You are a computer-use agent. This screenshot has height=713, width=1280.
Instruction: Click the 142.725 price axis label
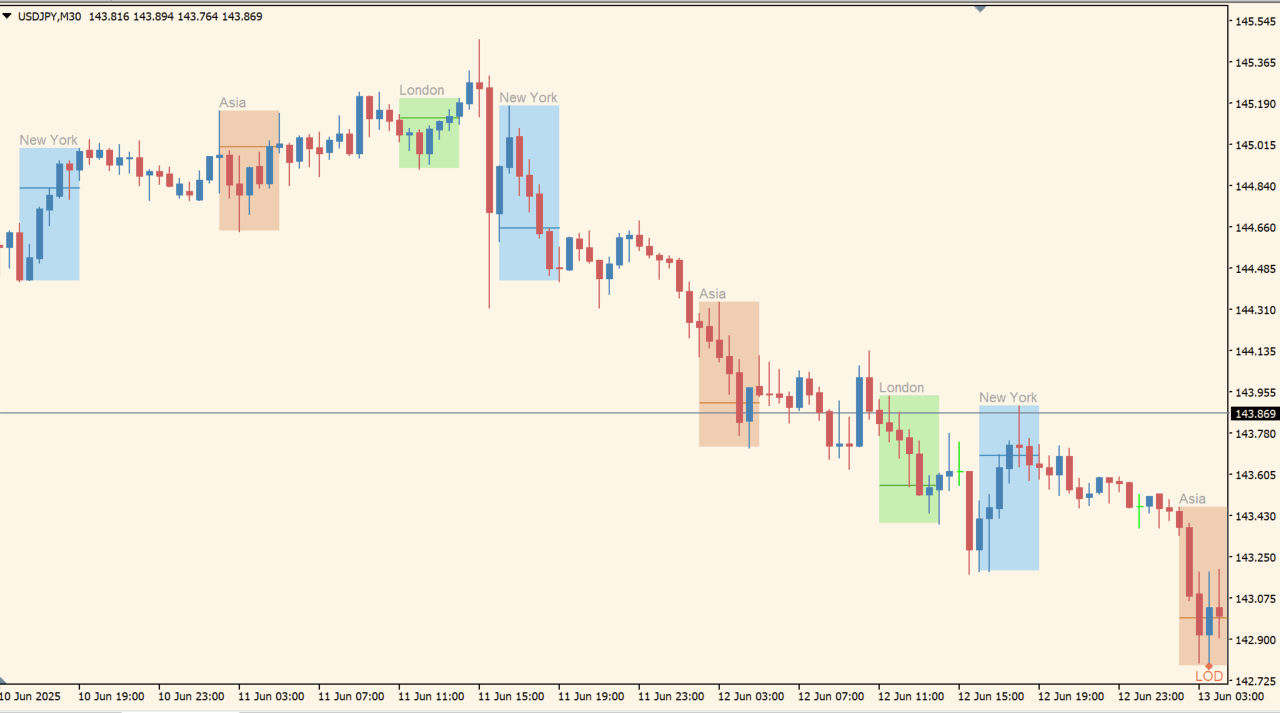pos(1254,681)
